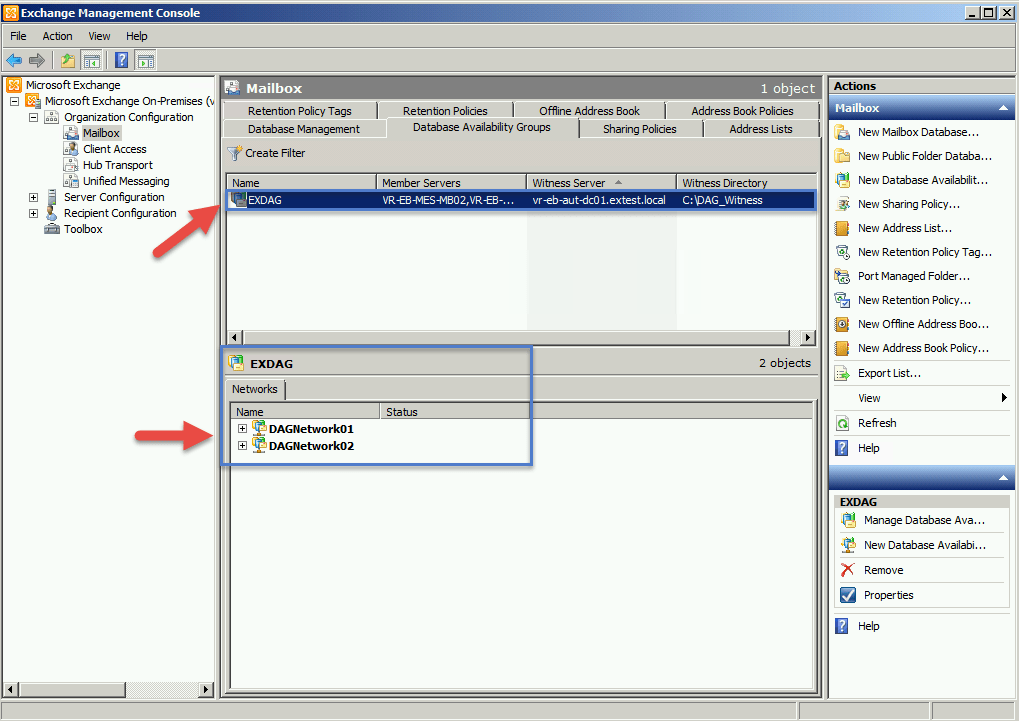
Task: Switch to the Offline Address Book tab
Action: pos(589,111)
